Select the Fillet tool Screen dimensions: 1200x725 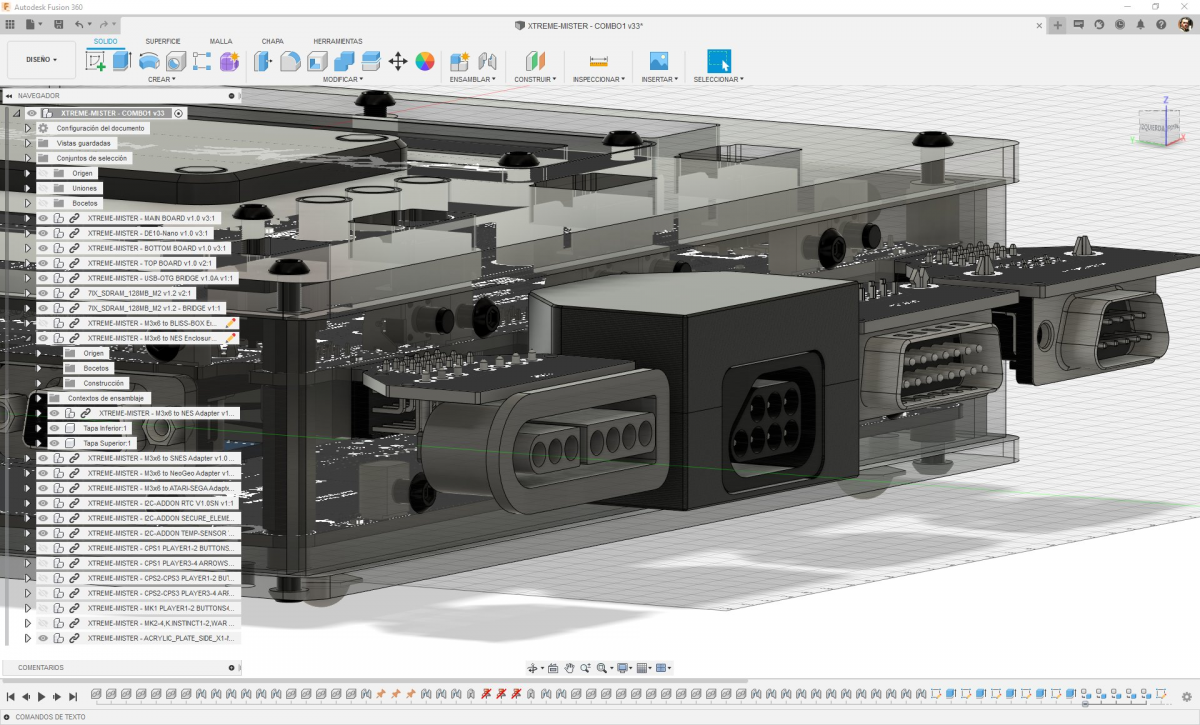[290, 61]
